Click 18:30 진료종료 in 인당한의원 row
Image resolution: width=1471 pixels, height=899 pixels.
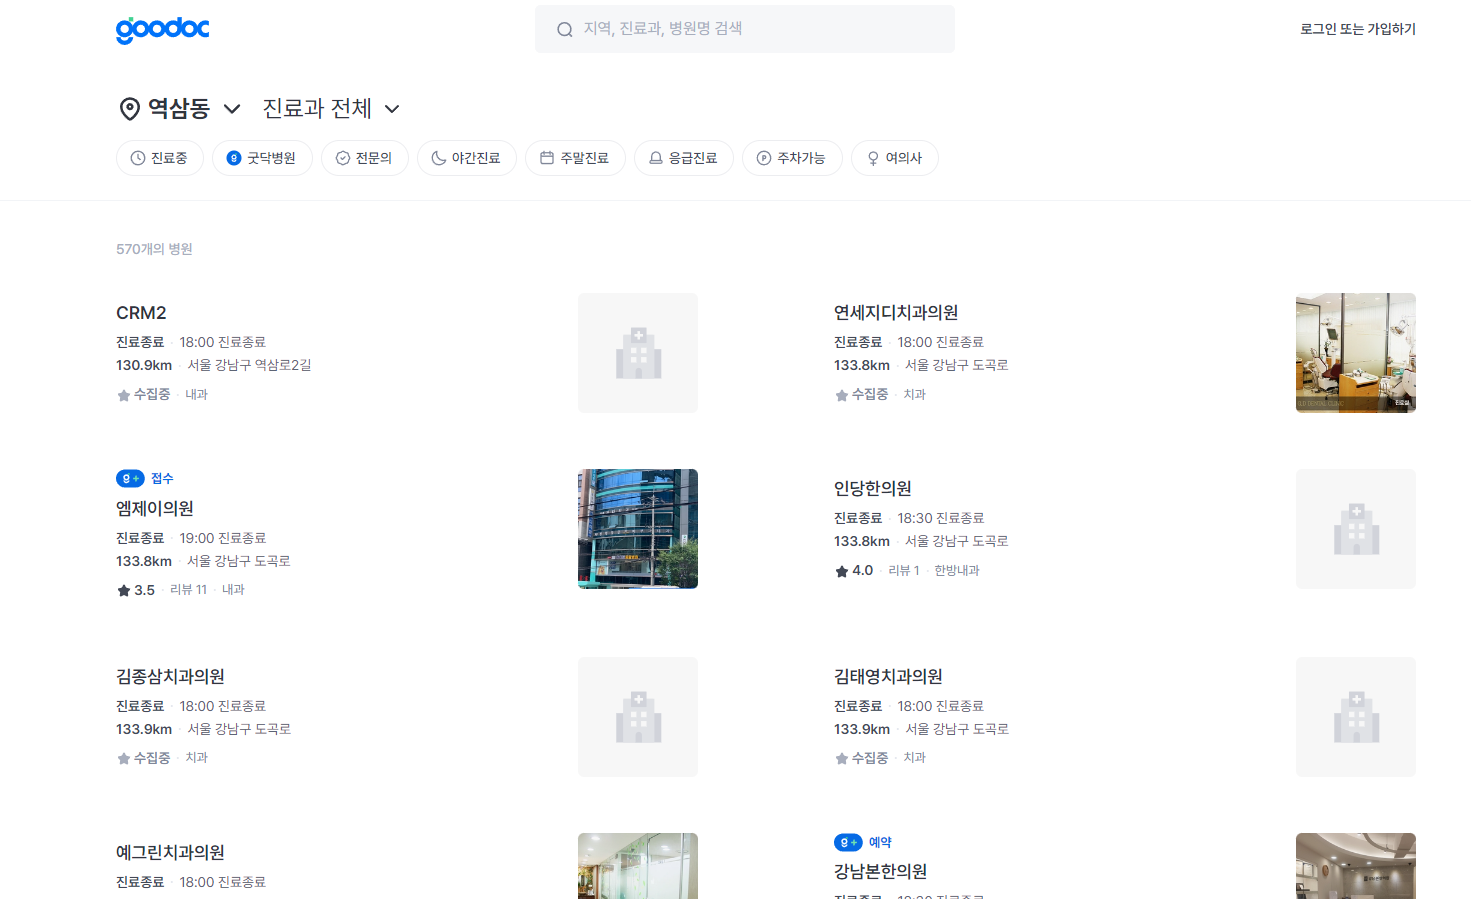(x=941, y=518)
